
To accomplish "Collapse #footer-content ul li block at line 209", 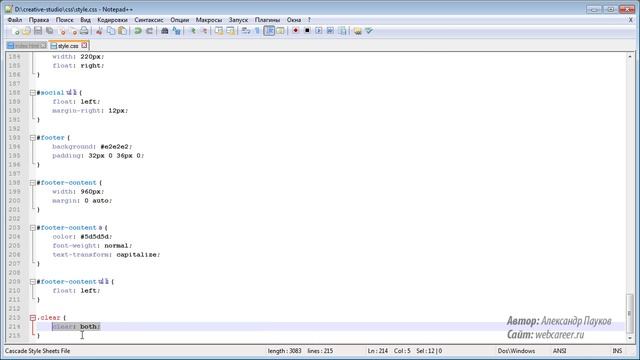I will (x=33, y=282).
